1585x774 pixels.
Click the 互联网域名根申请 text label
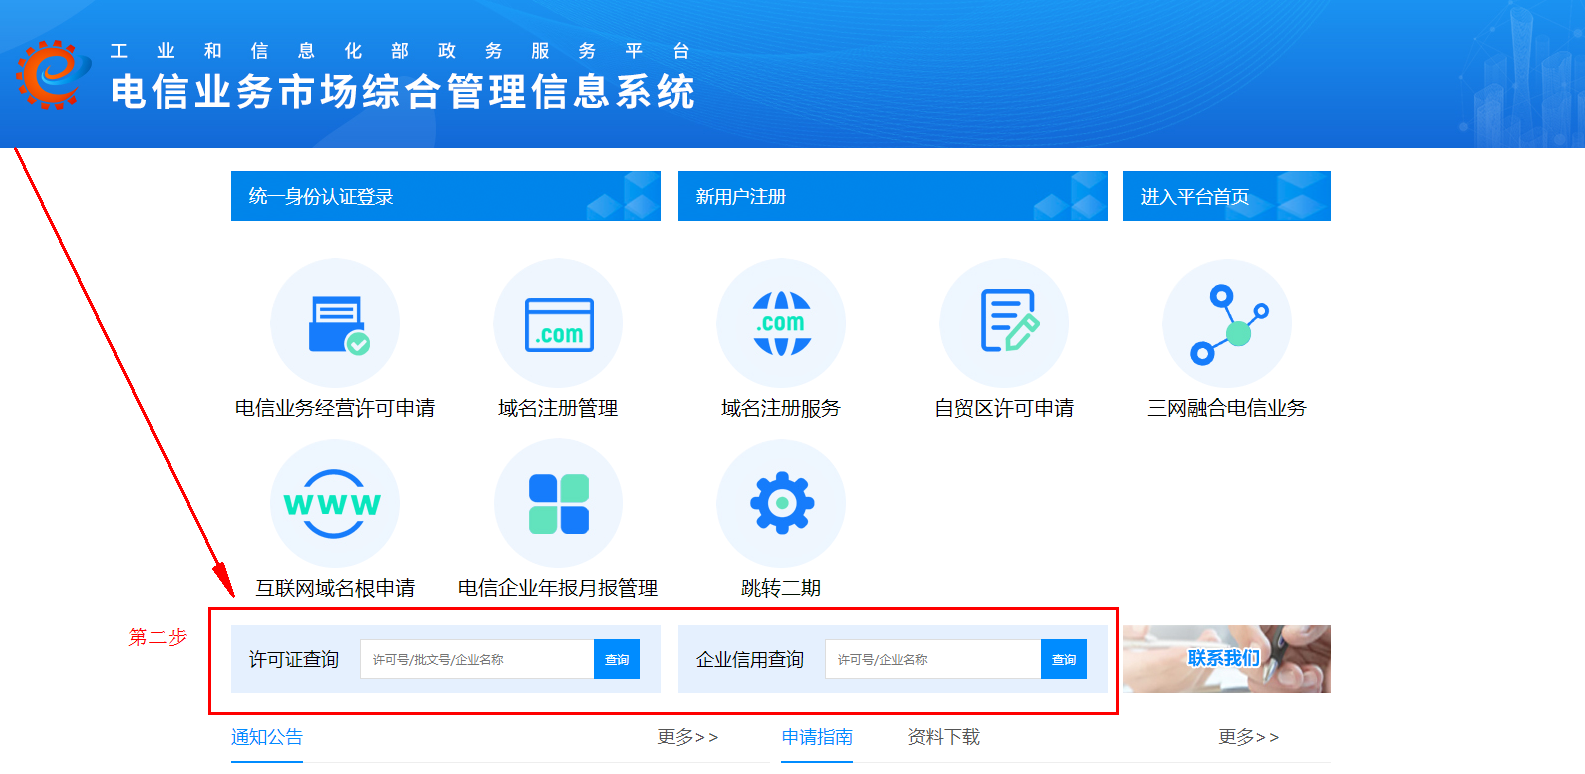click(335, 588)
